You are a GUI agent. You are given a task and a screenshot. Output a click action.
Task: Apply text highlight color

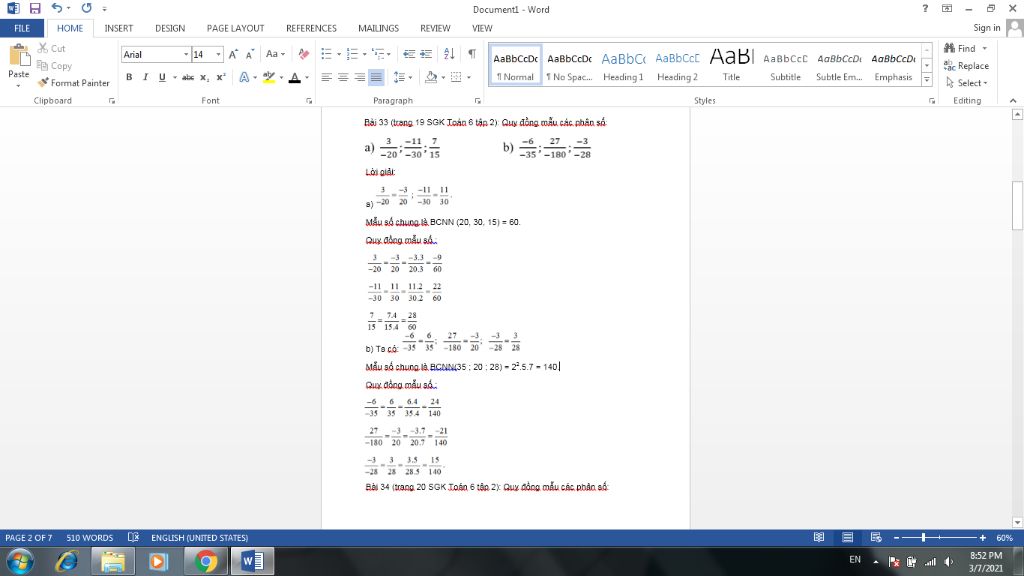[269, 77]
